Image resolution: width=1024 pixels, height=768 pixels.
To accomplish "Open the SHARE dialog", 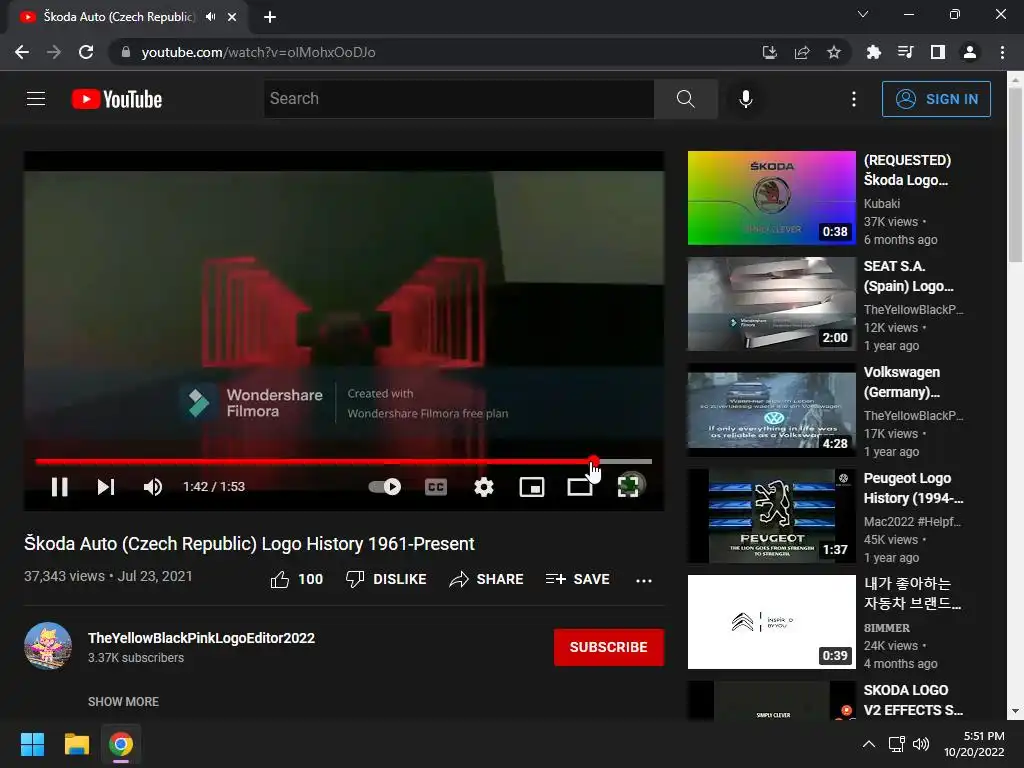I will [x=487, y=579].
